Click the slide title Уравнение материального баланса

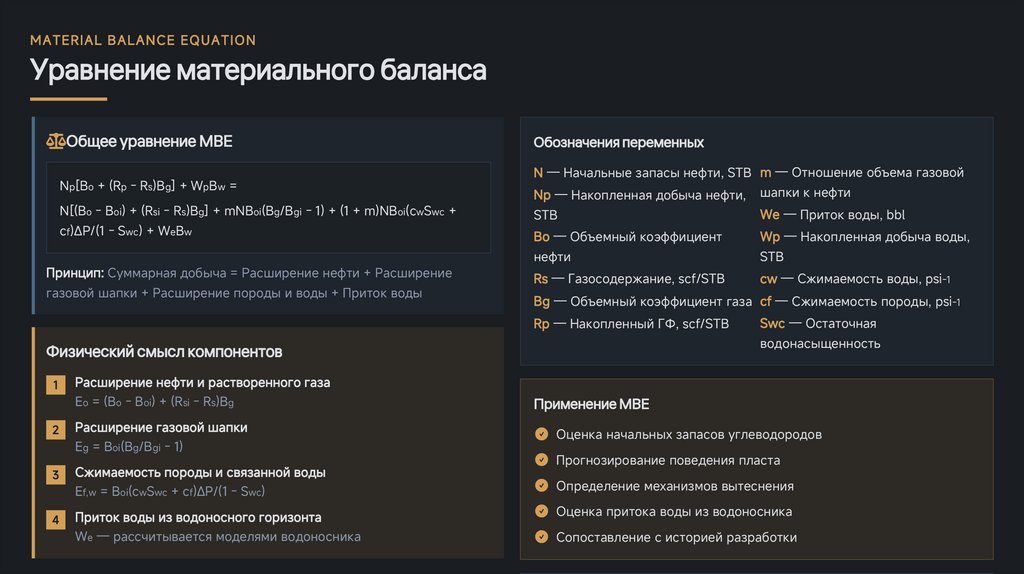(x=258, y=71)
